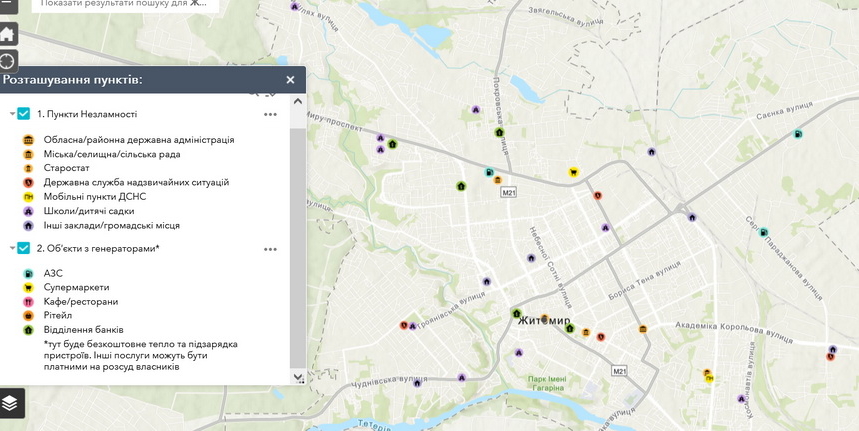Collapse the Пункти Незламності layer legend
The image size is (859, 431).
12,114
